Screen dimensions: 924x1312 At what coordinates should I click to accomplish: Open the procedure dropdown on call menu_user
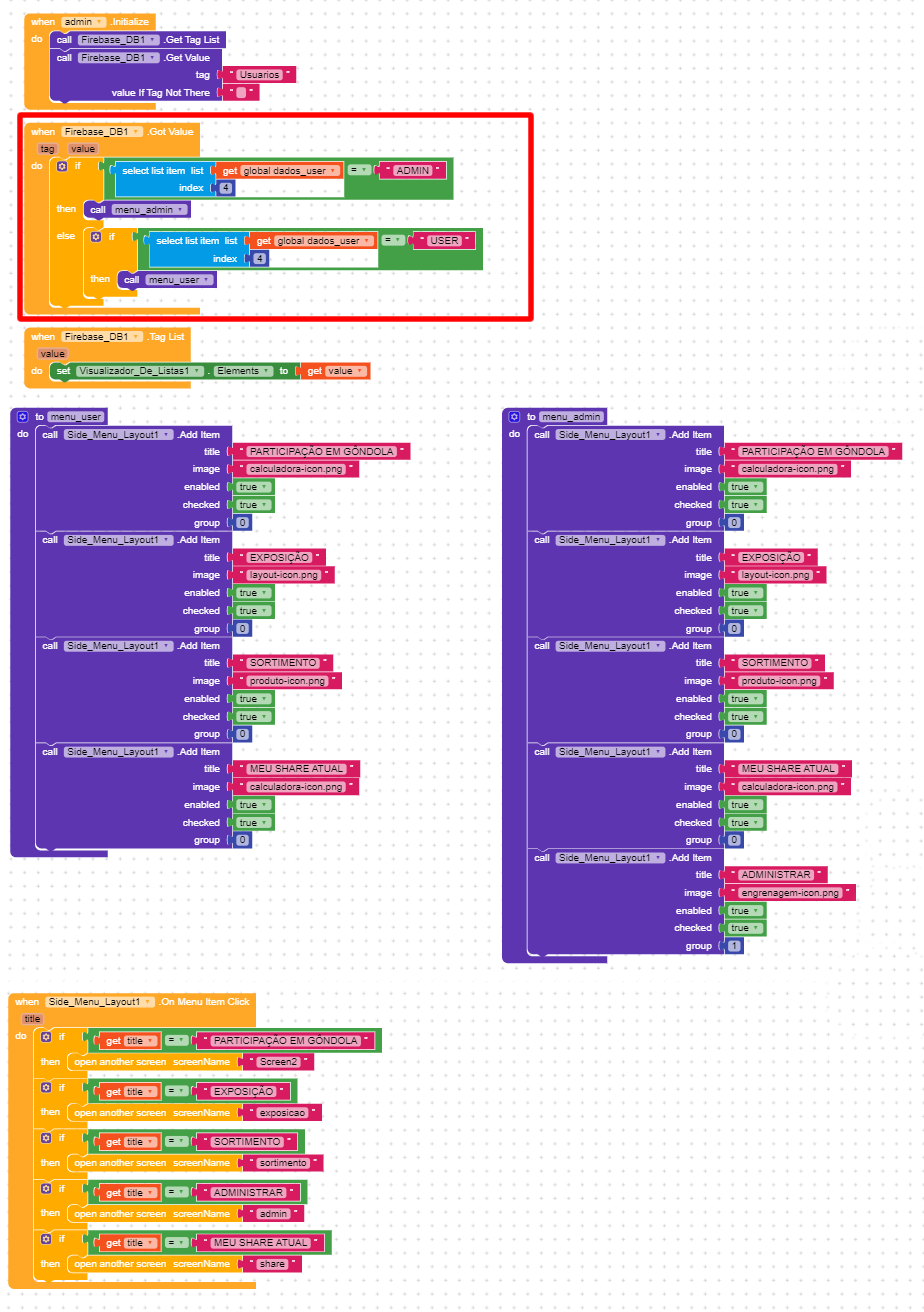pyautogui.click(x=179, y=280)
